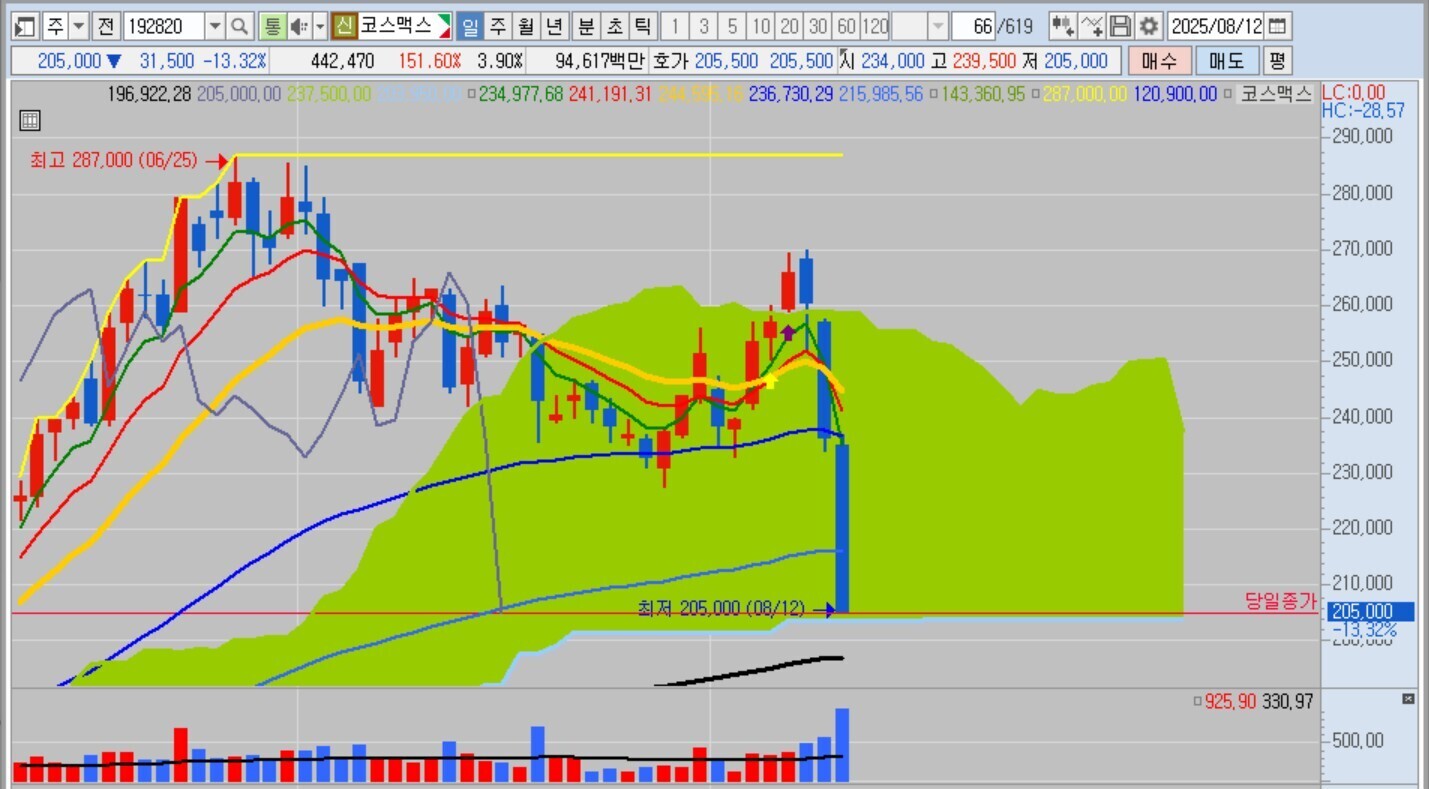This screenshot has height=789, width=1429.
Task: Click the stock search magnifier icon
Action: tap(239, 25)
